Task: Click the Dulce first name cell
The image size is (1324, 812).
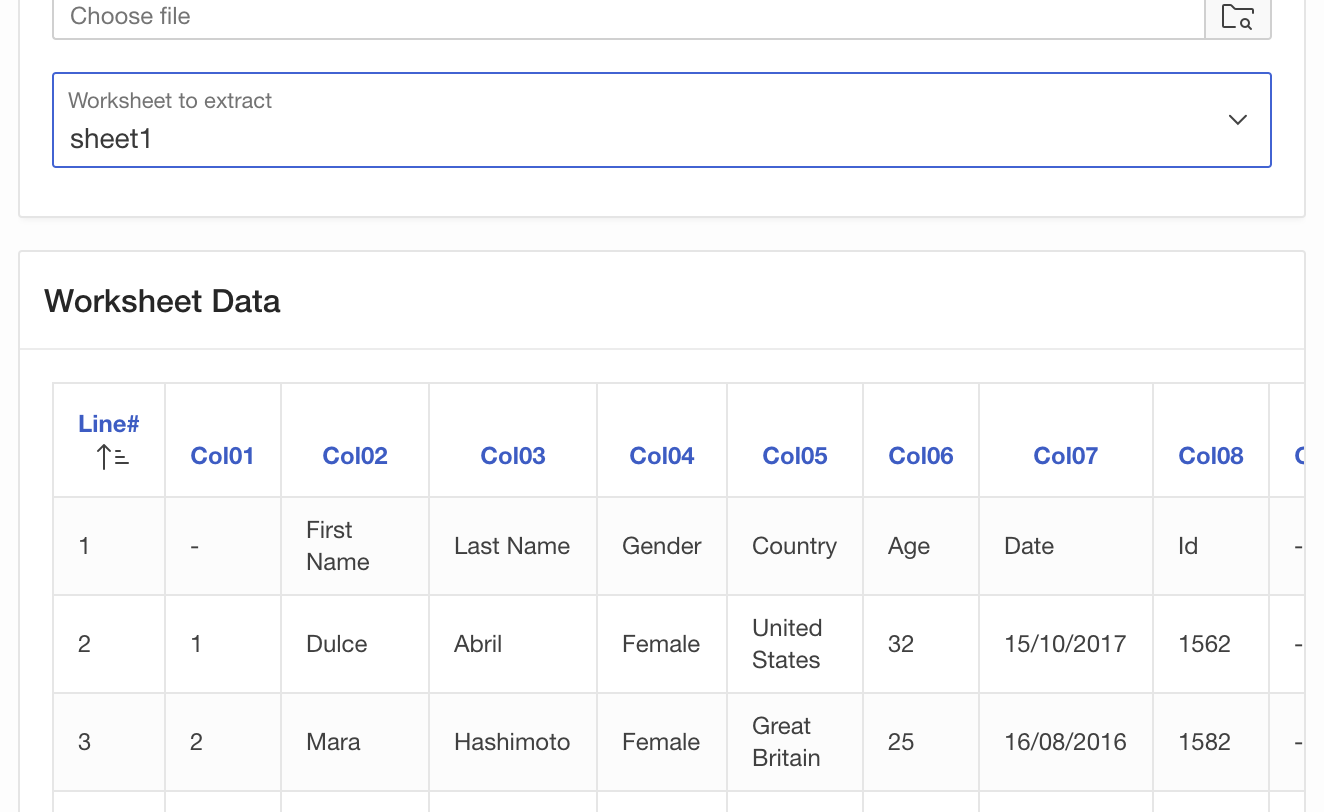Action: (337, 644)
